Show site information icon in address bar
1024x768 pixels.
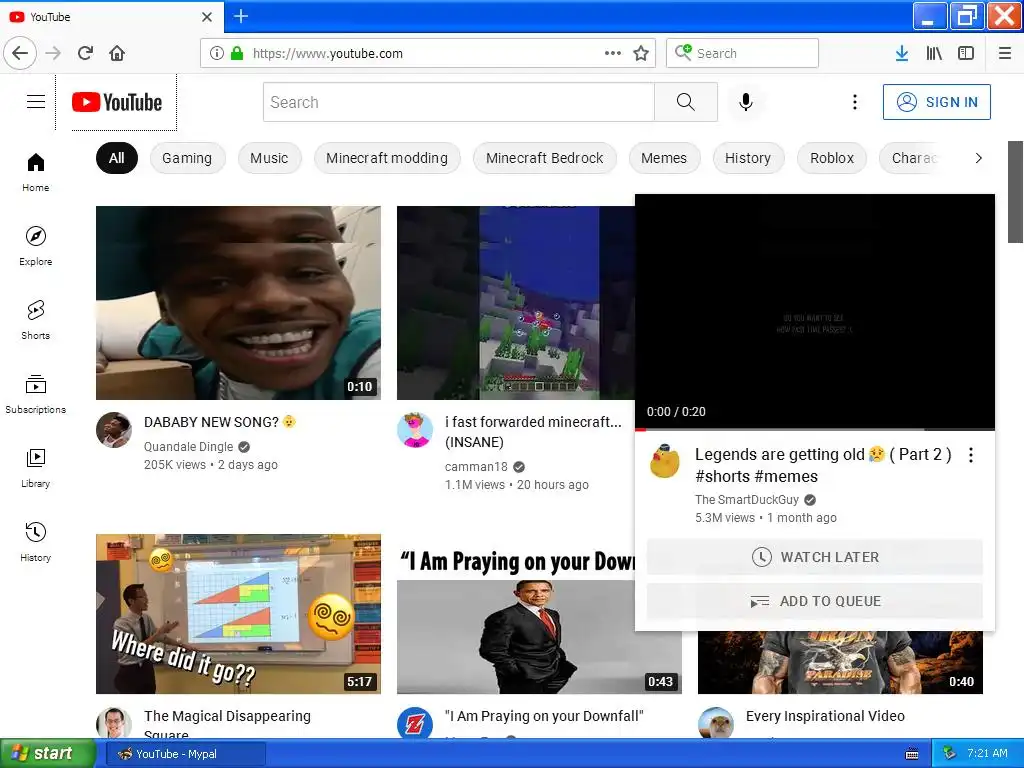(216, 53)
